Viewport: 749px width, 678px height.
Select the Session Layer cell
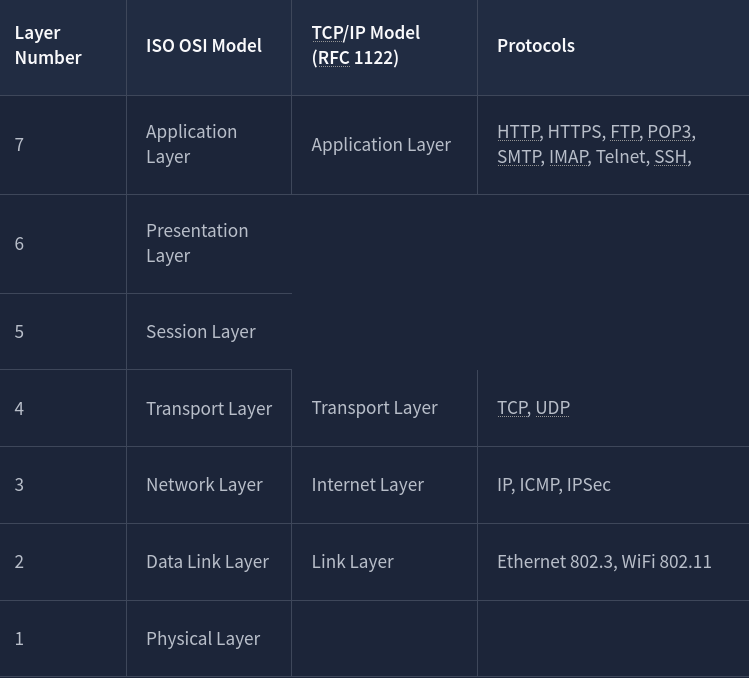tap(201, 332)
